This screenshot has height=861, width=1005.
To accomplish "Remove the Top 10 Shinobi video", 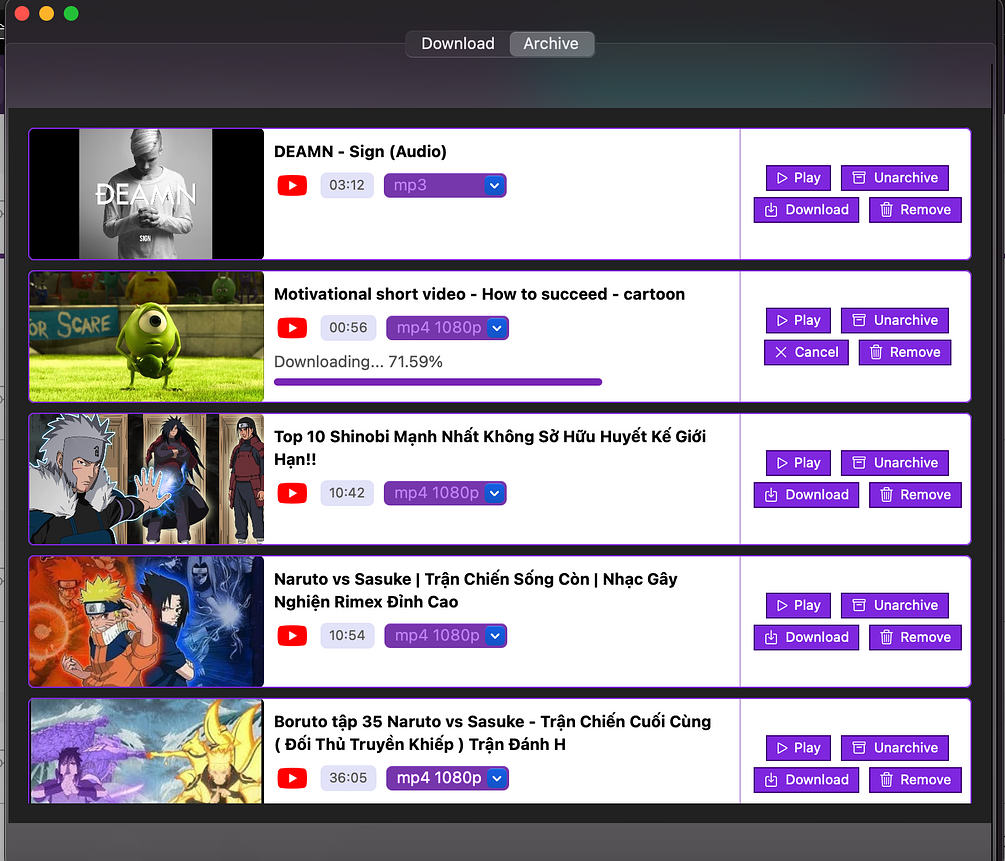I will [915, 494].
